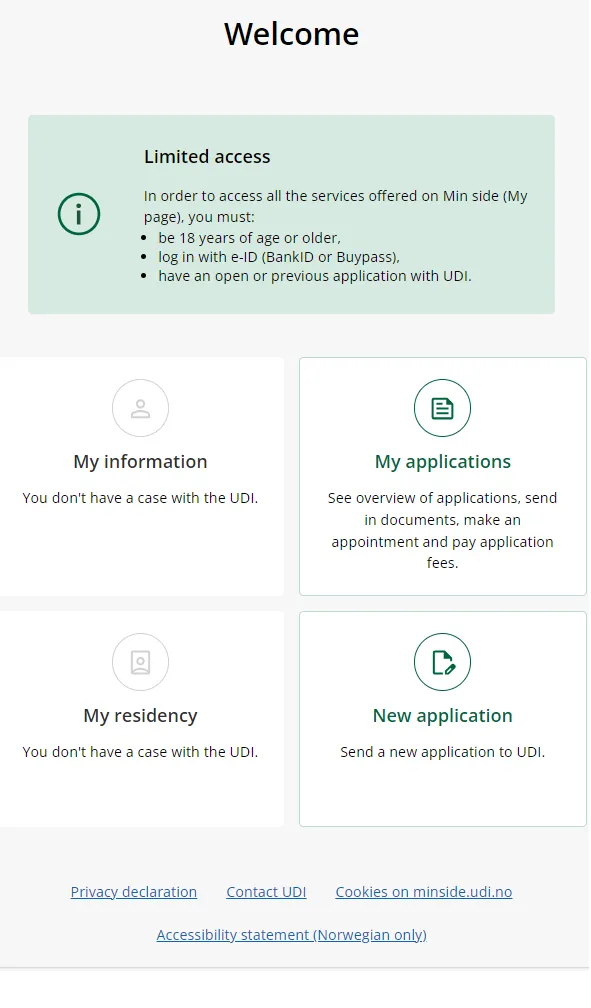Viewport: 591px width, 1008px height.
Task: Click 'You don't have a case' under My information
Action: pos(140,498)
